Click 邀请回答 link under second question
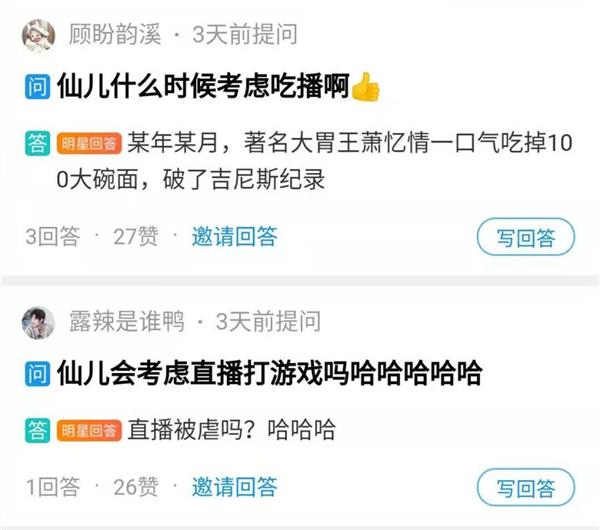 tap(235, 487)
